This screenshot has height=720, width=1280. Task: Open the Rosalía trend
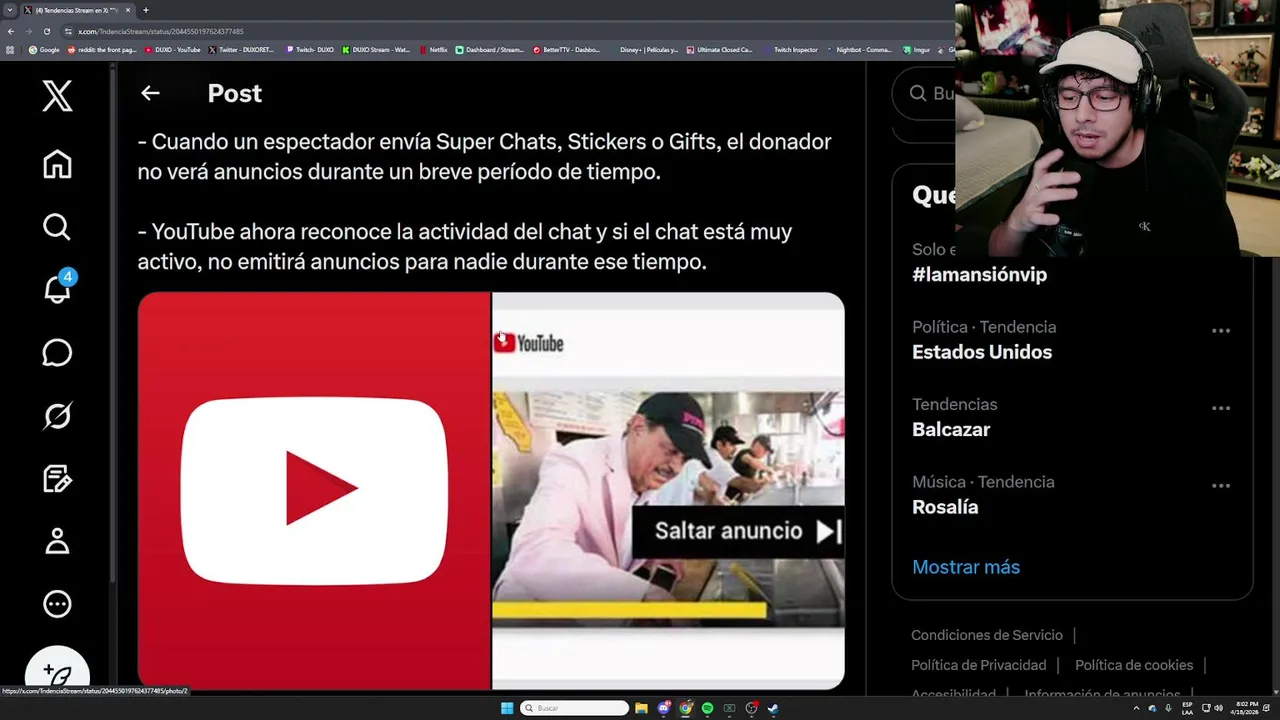[945, 507]
